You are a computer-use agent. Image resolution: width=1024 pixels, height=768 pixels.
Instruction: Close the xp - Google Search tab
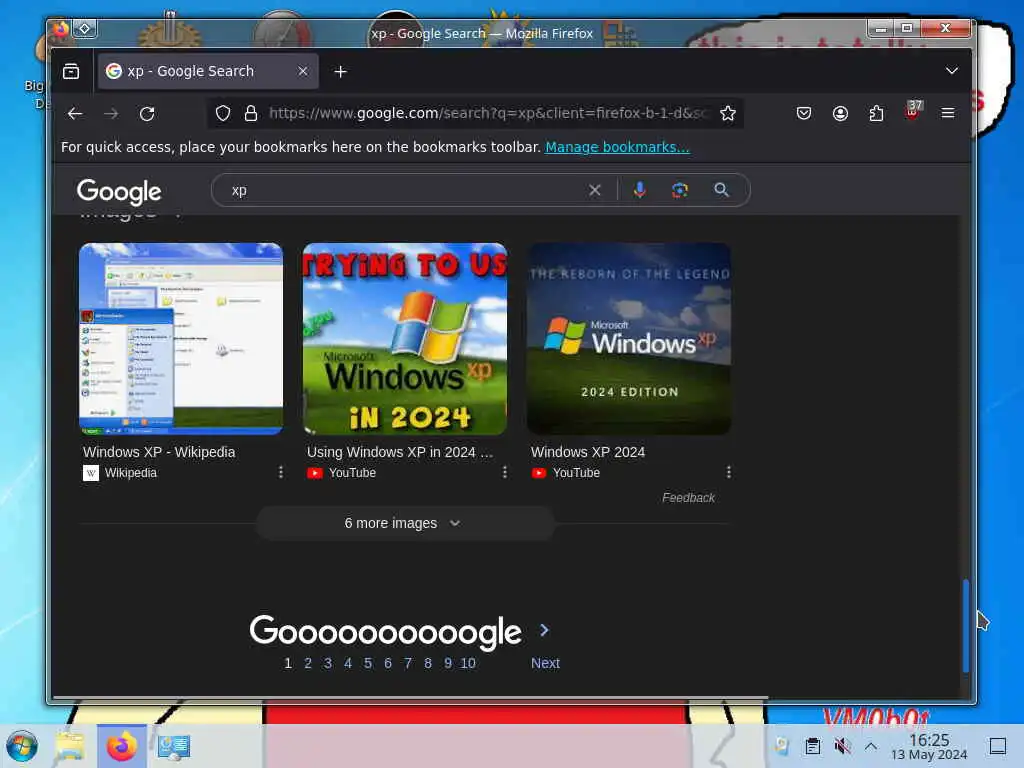point(302,71)
